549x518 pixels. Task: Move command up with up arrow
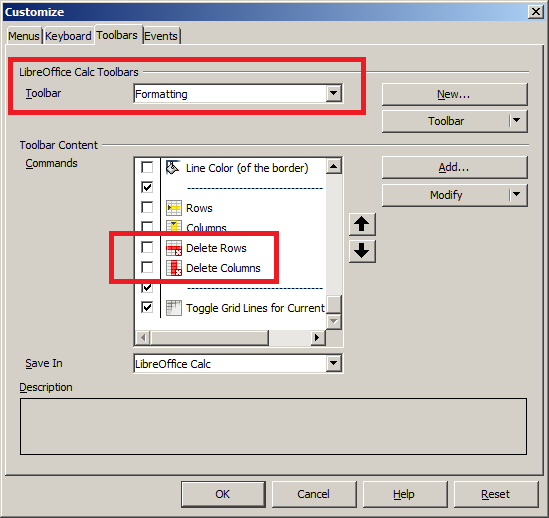click(362, 224)
